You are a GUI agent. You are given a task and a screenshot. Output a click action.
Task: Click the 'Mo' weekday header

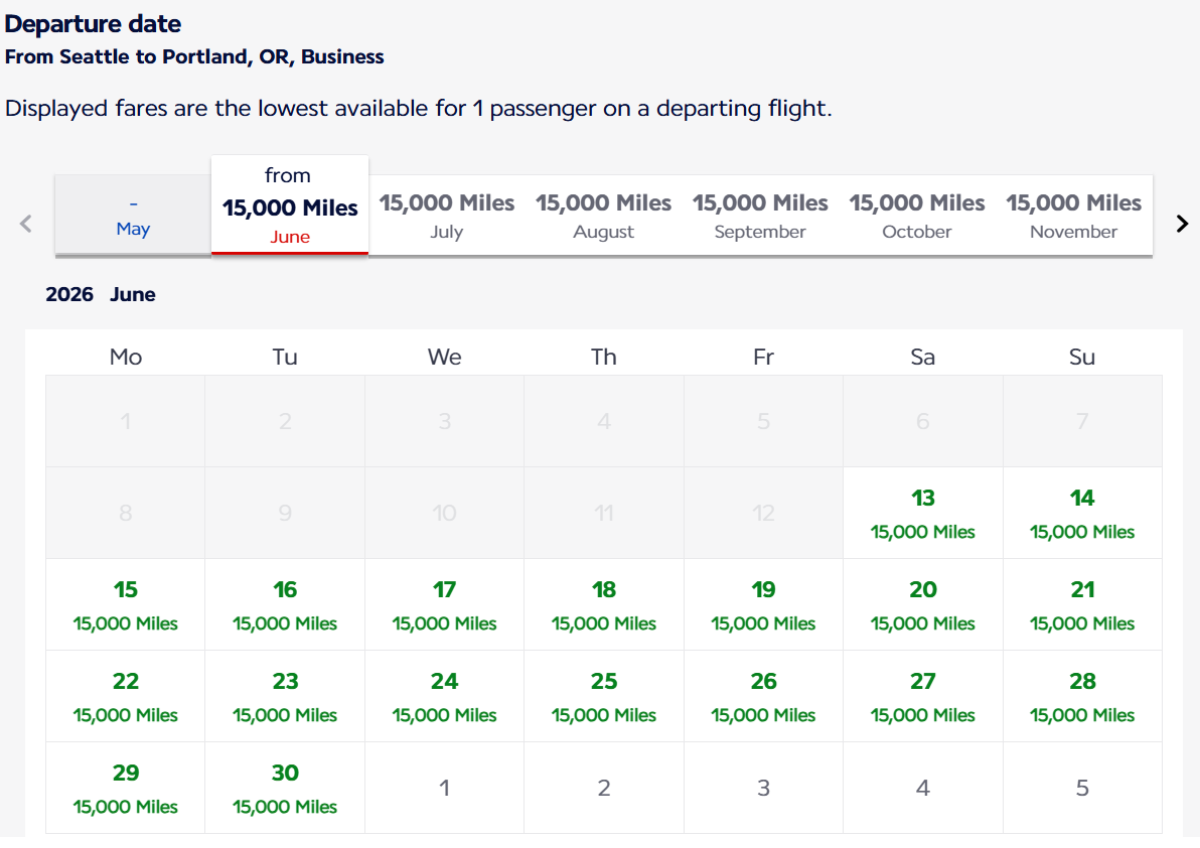[x=126, y=357]
